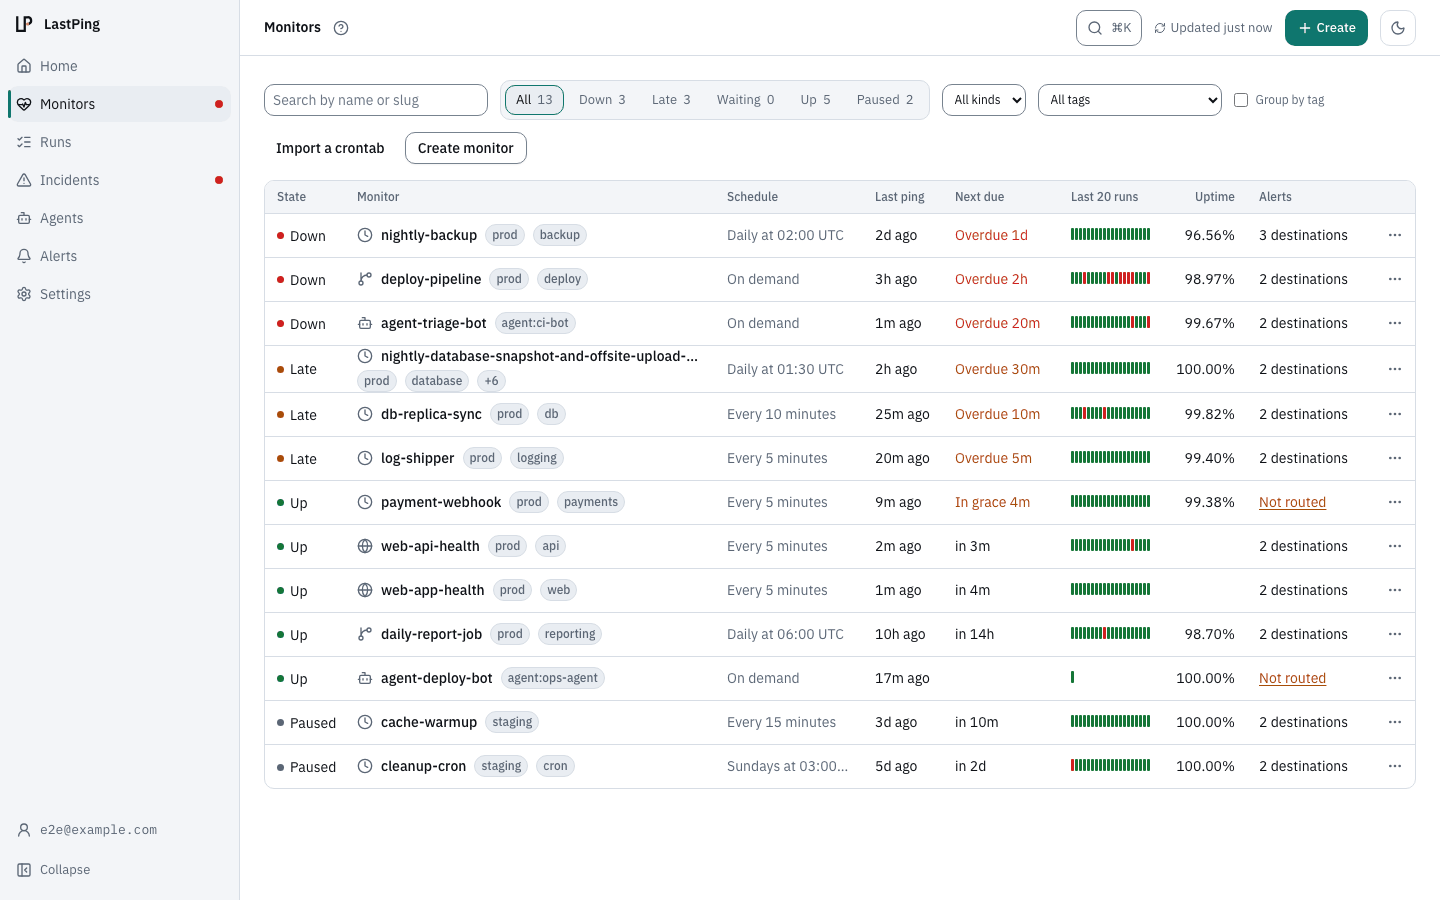Image resolution: width=1440 pixels, height=900 pixels.
Task: Open Settings gear in sidebar
Action: point(119,294)
